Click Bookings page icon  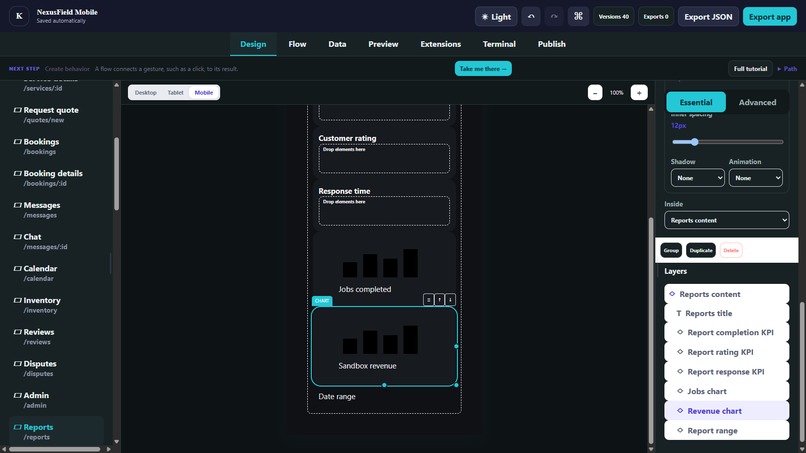[x=17, y=142]
